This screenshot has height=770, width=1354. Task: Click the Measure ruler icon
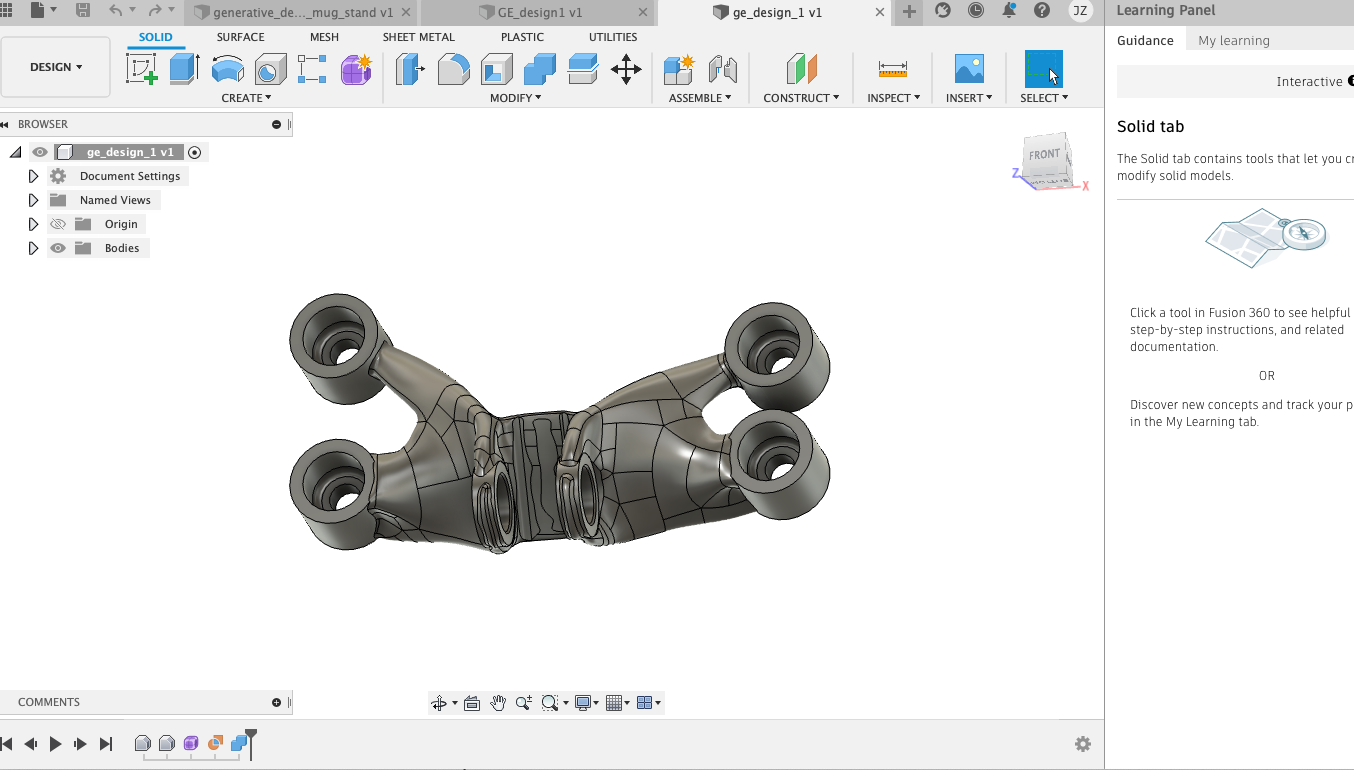pyautogui.click(x=892, y=69)
